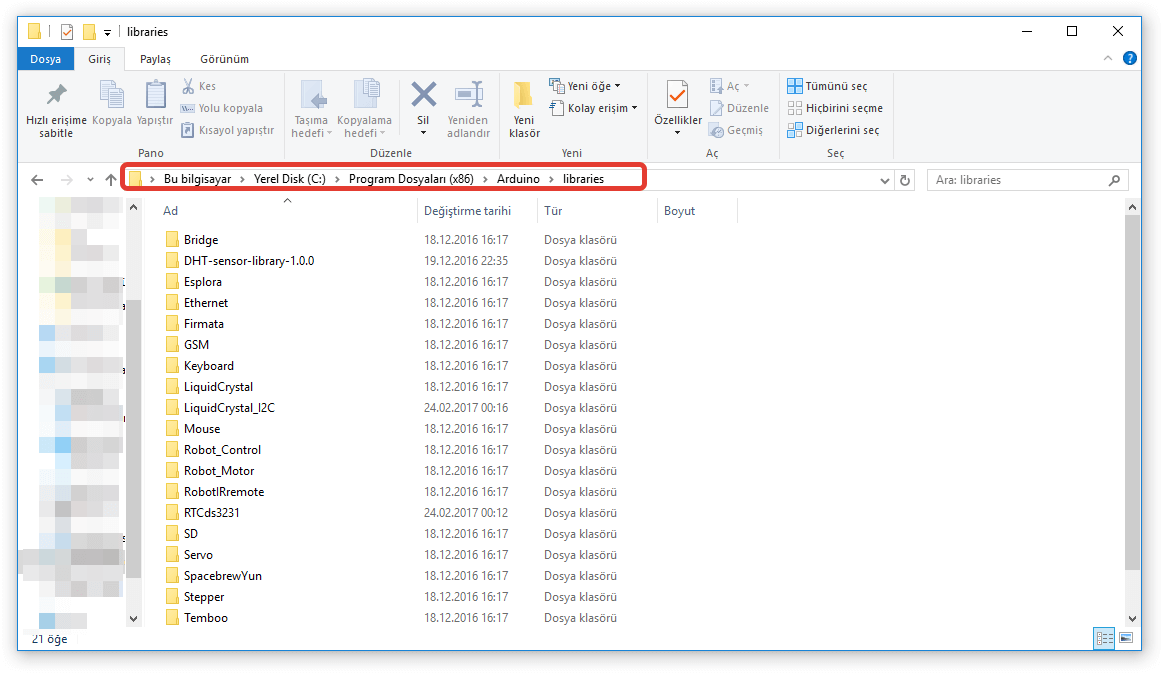The width and height of the screenshot is (1163, 673).
Task: Click the Geçmiş history icon
Action: (716, 131)
